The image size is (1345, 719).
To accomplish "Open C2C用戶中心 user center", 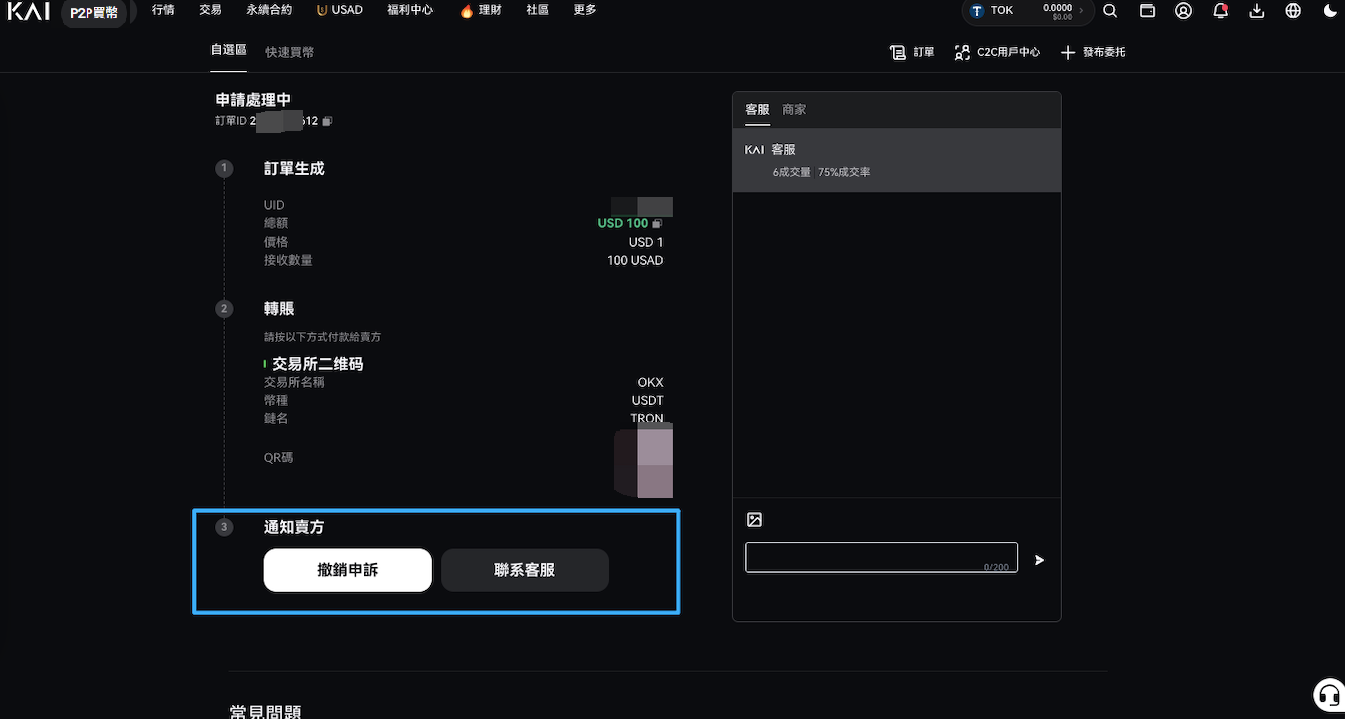I will pyautogui.click(x=997, y=52).
